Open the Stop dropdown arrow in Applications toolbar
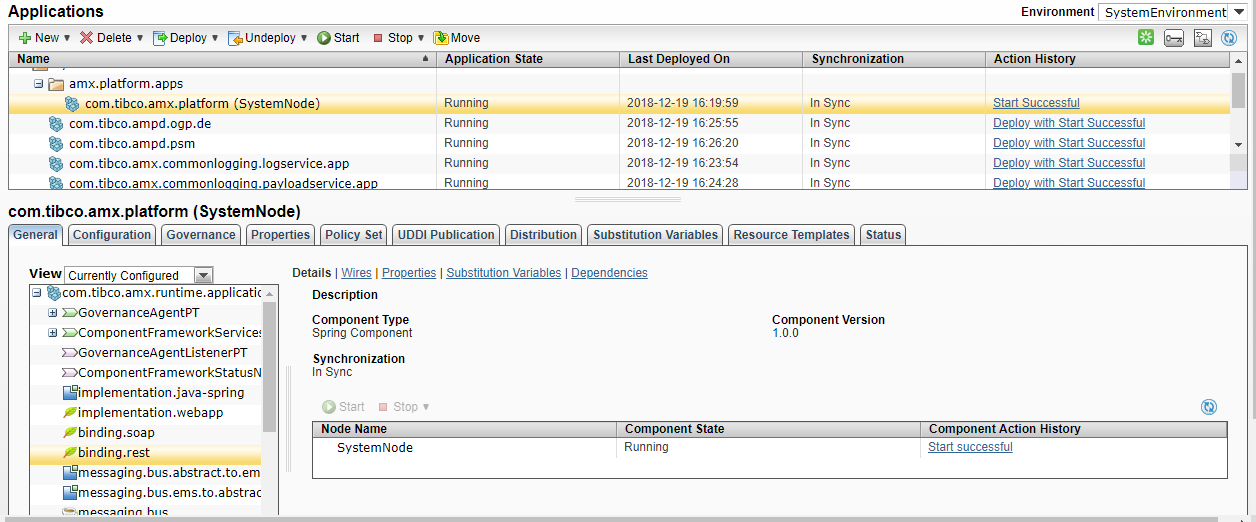The width and height of the screenshot is (1256, 522). click(421, 38)
